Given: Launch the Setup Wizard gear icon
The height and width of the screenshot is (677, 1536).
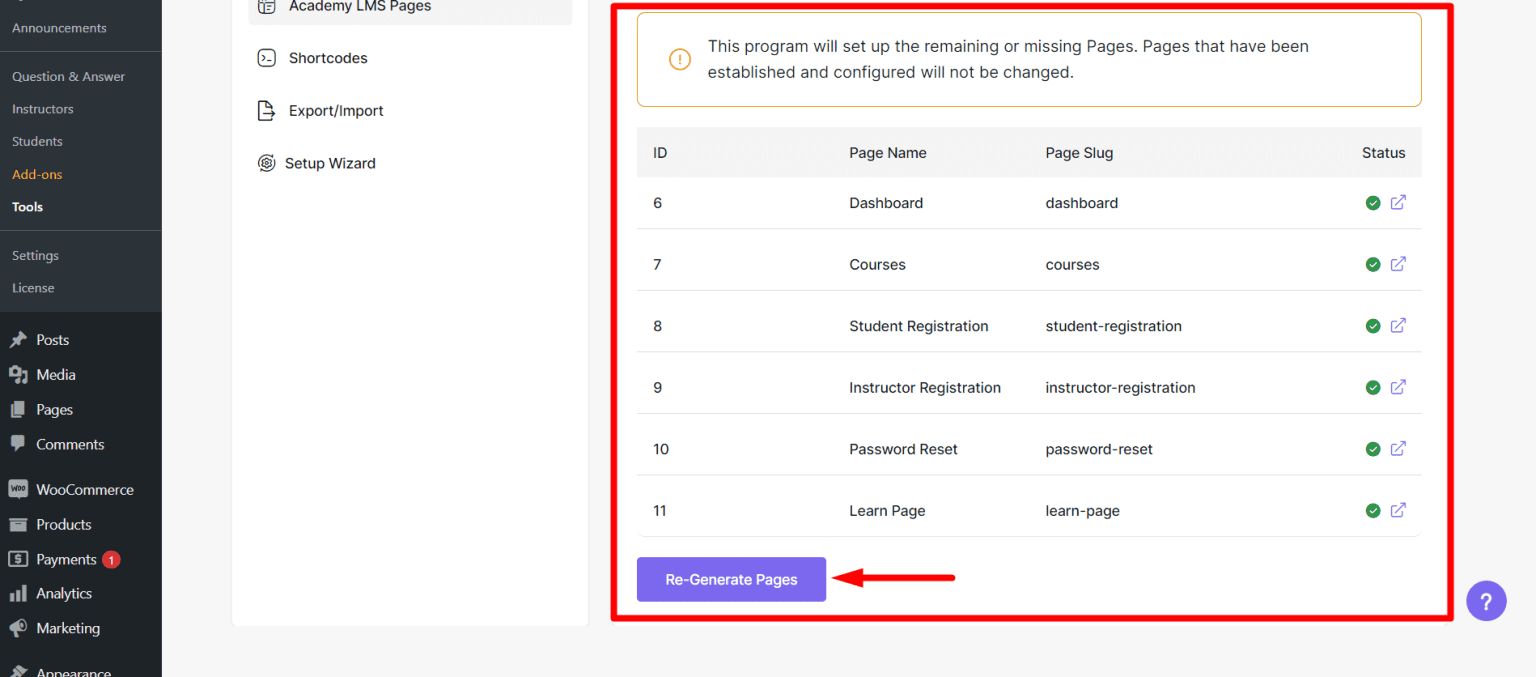Looking at the screenshot, I should [x=266, y=163].
